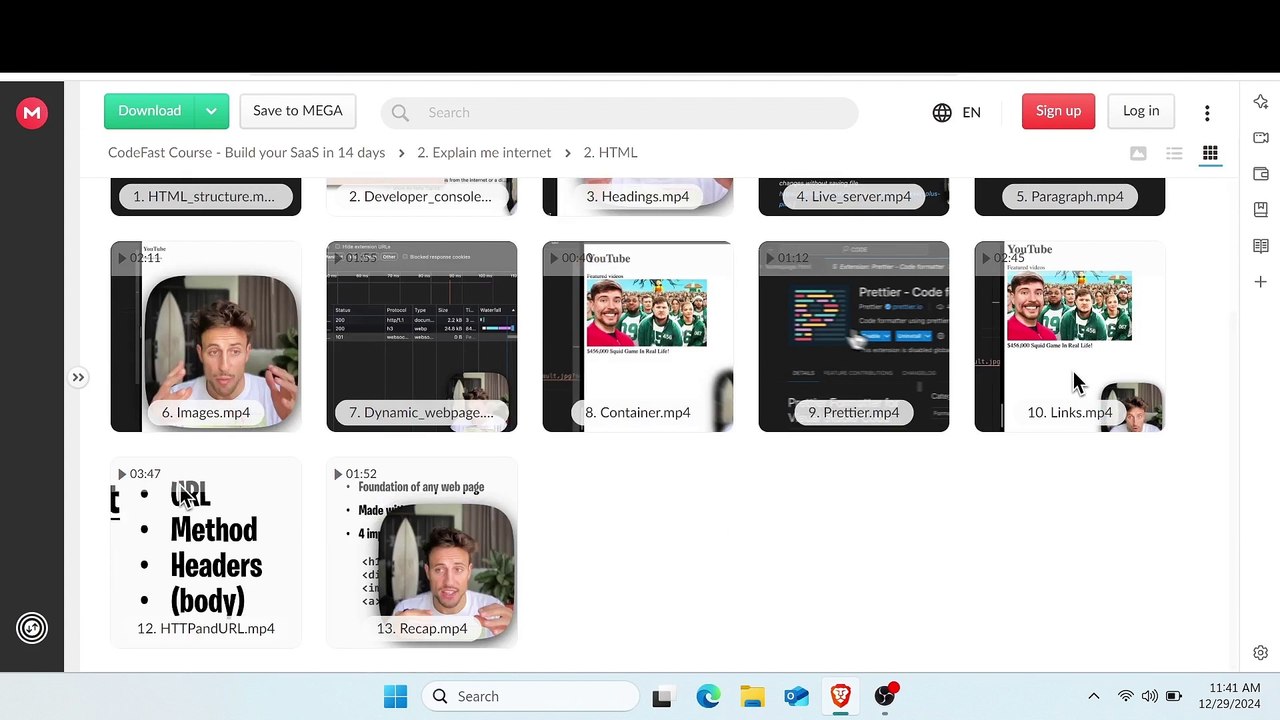Click the volume speaker tray icon

pyautogui.click(x=1150, y=696)
